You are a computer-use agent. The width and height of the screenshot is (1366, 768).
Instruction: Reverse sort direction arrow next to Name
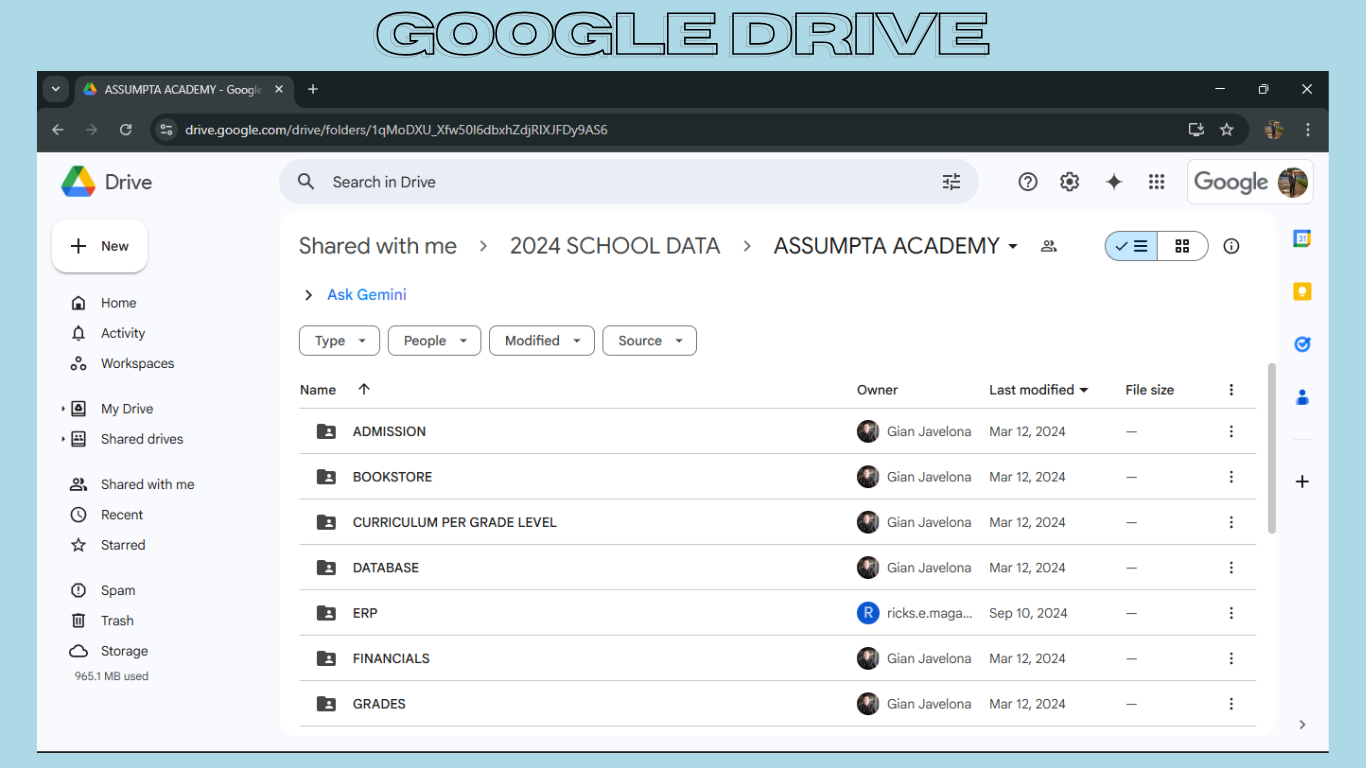coord(364,390)
